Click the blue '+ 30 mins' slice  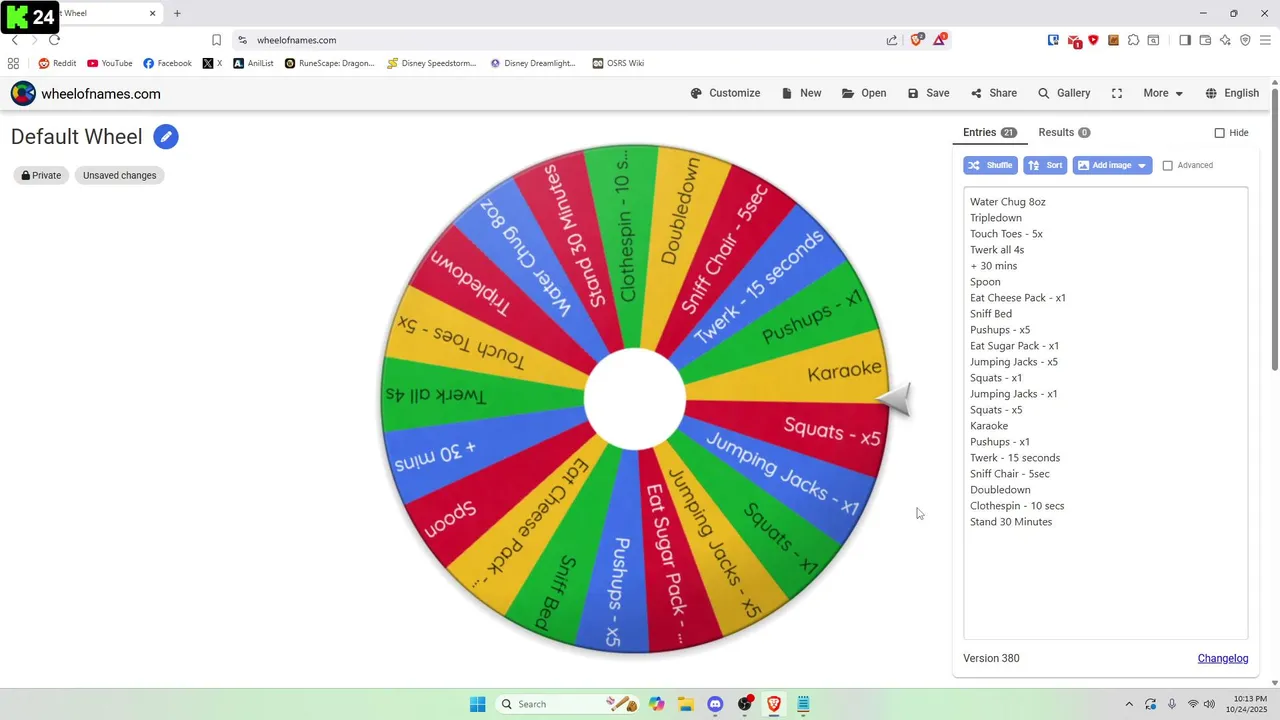click(x=436, y=455)
